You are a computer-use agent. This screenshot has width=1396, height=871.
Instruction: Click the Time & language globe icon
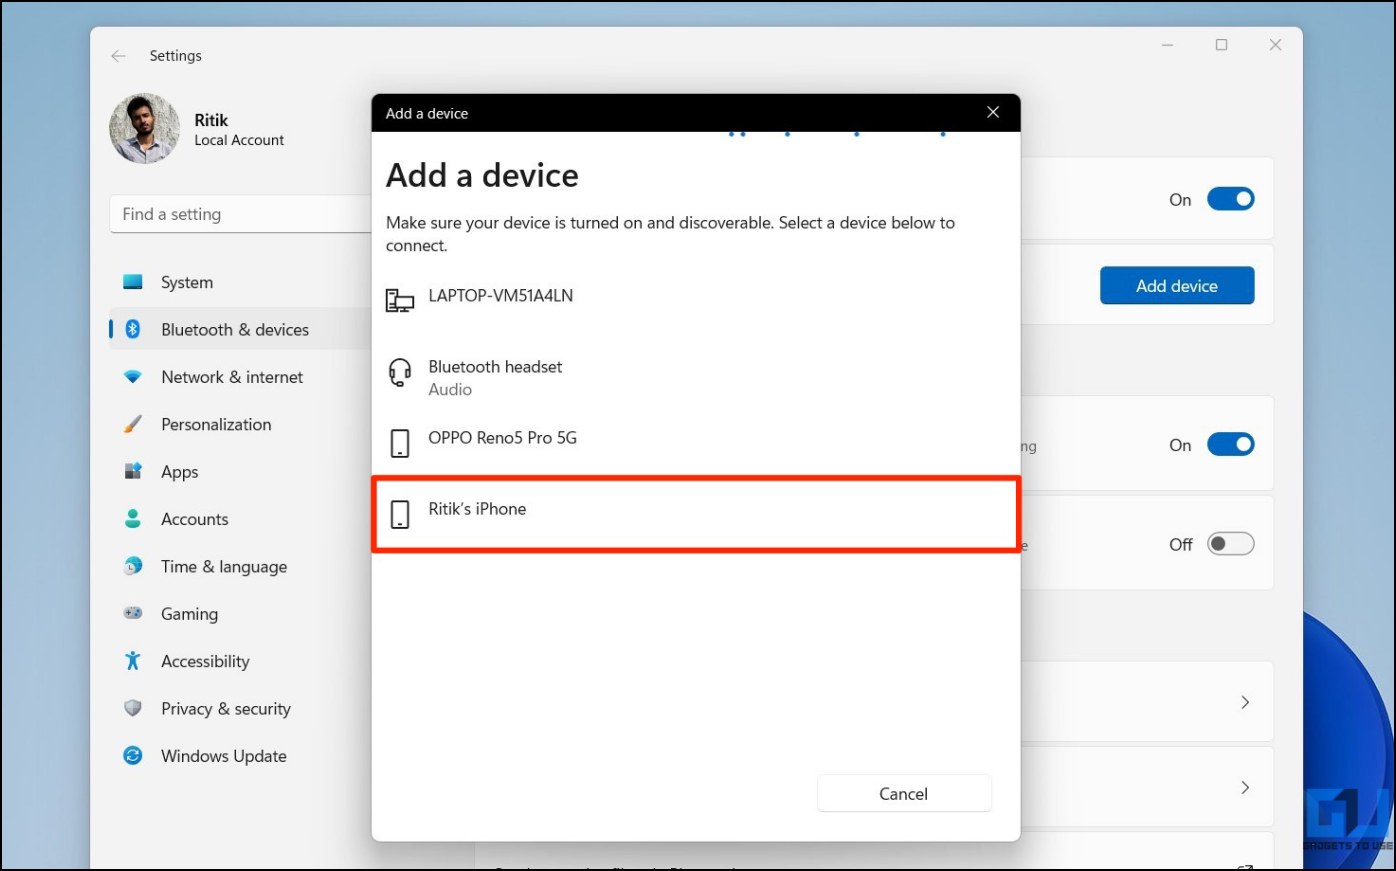pyautogui.click(x=133, y=566)
